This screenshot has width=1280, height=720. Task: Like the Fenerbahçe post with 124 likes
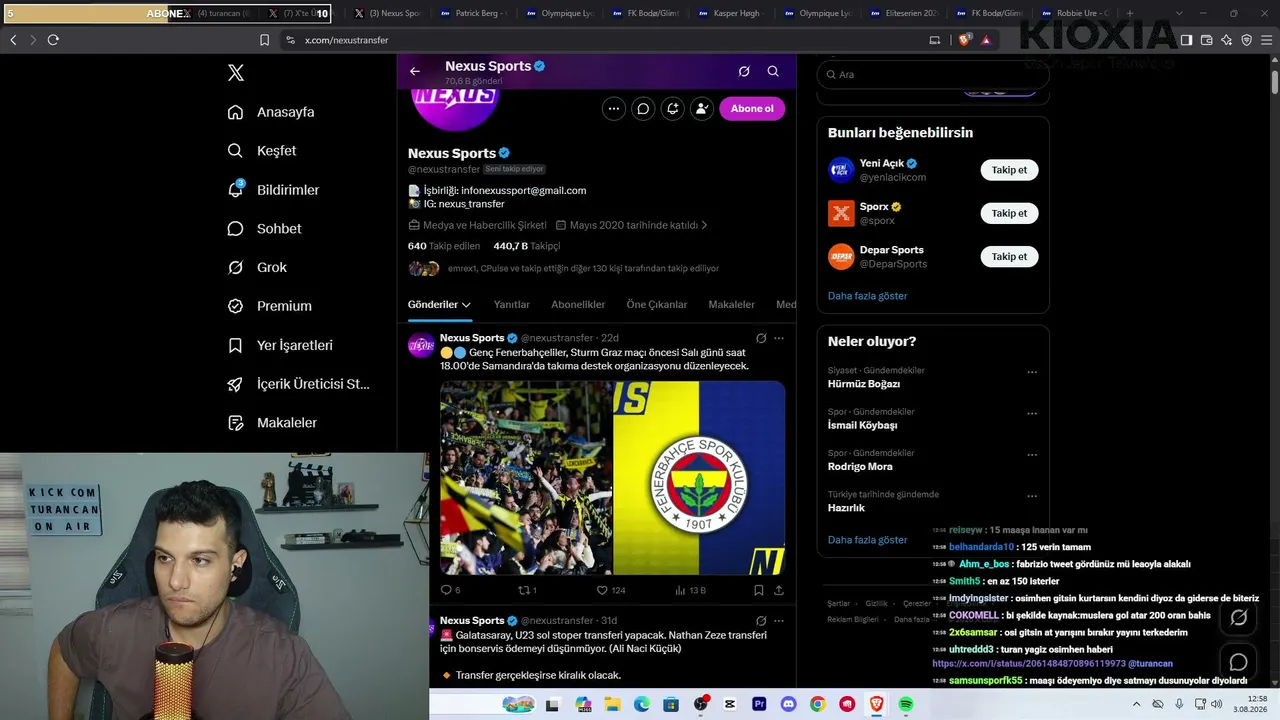[x=611, y=591]
